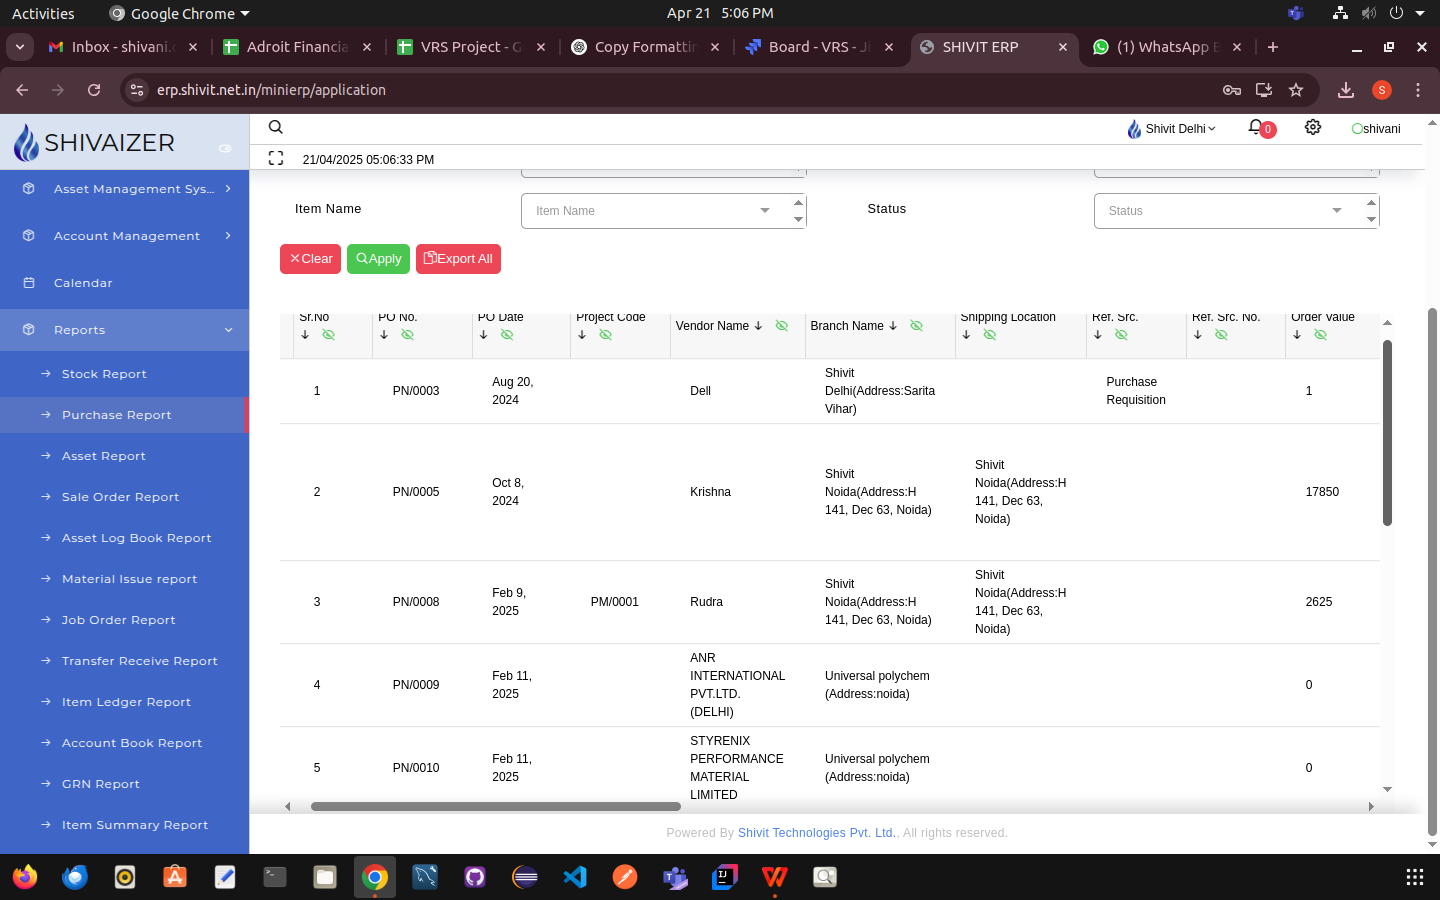This screenshot has width=1440, height=900.
Task: Open the Stock Report menu item
Action: (x=104, y=374)
